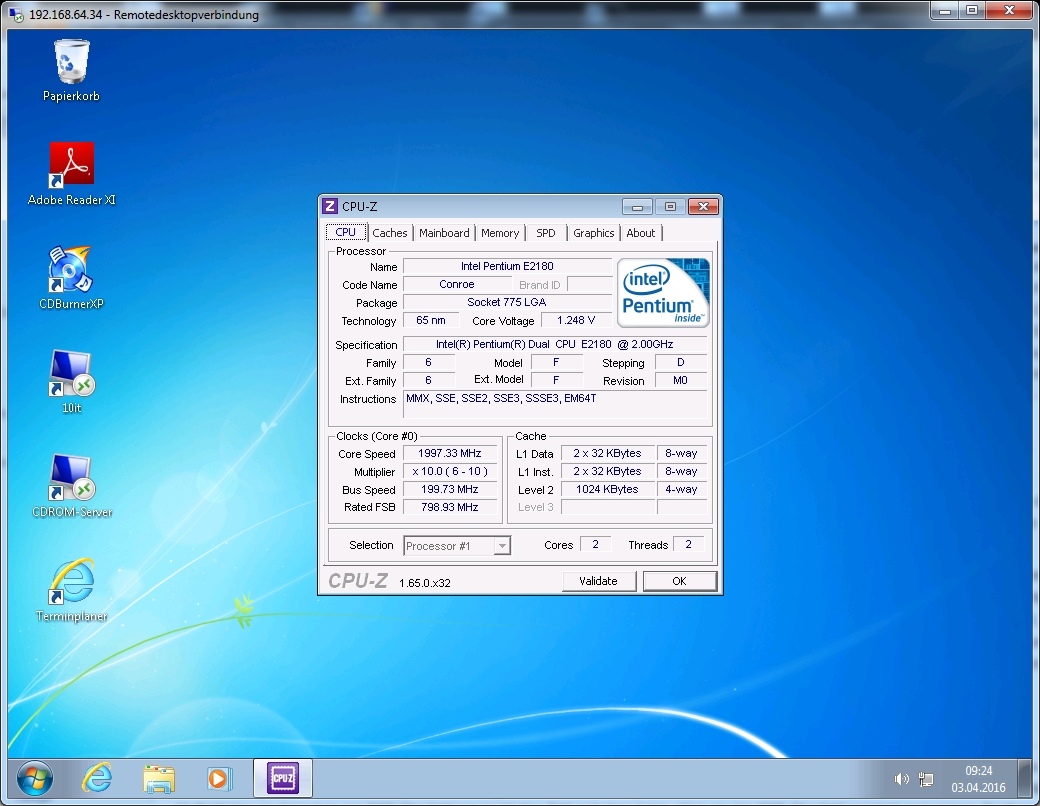Image resolution: width=1040 pixels, height=806 pixels.
Task: Expand the Processor #1 selection dropdown
Action: click(502, 546)
